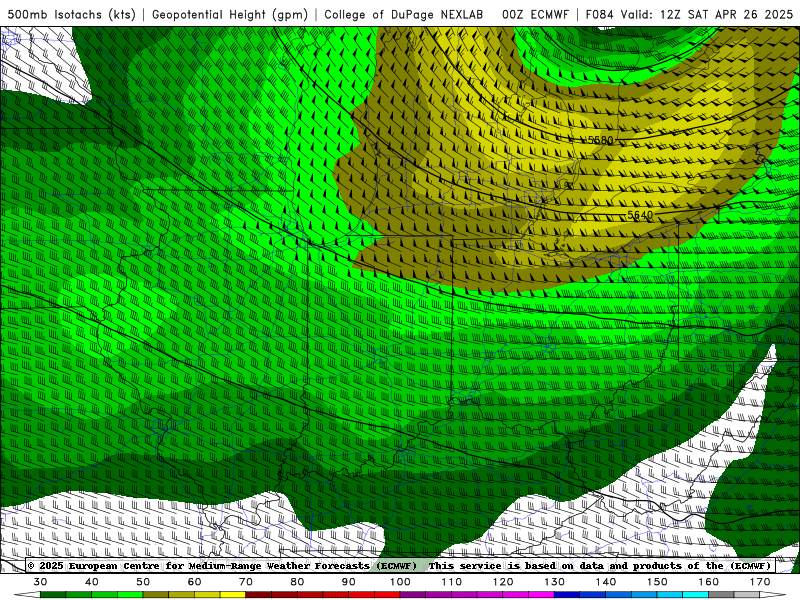The image size is (800, 600).
Task: Click the 130 label on the colorbar
Action: click(x=554, y=582)
